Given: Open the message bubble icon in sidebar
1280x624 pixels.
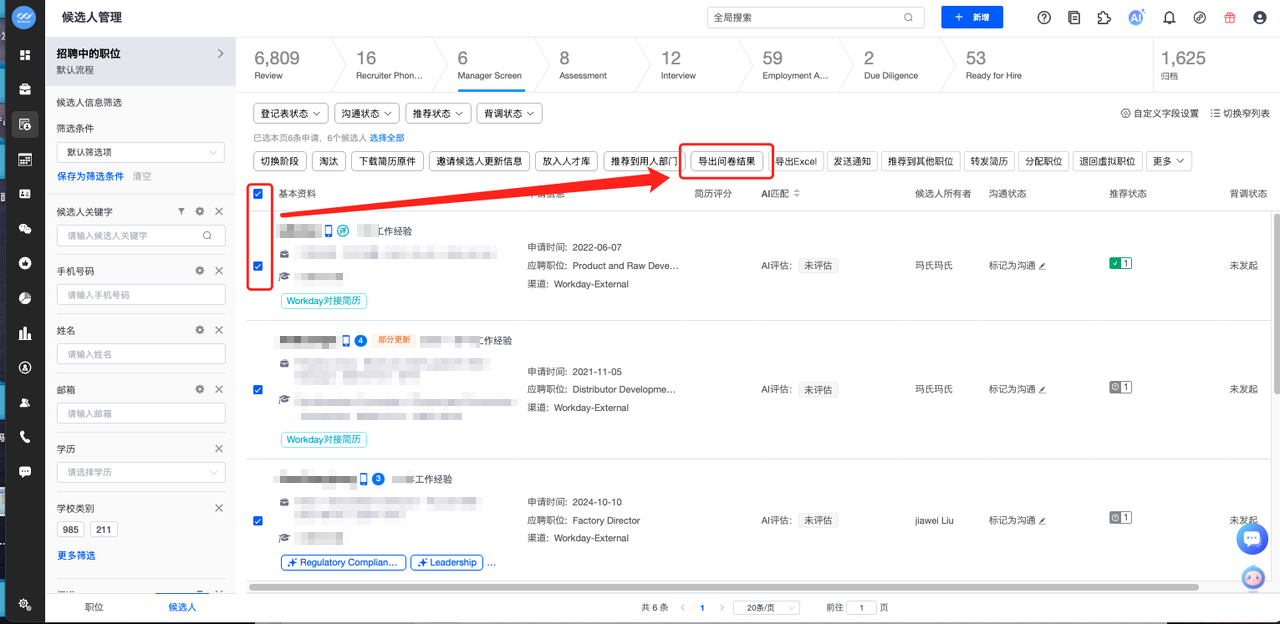Looking at the screenshot, I should (x=25, y=471).
